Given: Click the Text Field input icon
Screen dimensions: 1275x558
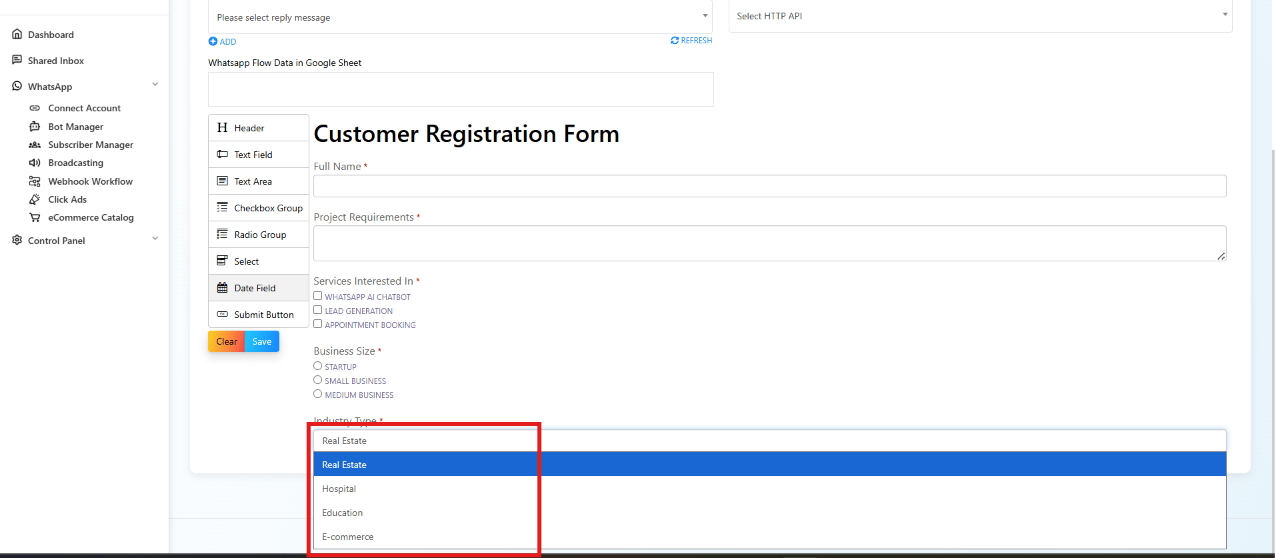Looking at the screenshot, I should (x=223, y=155).
